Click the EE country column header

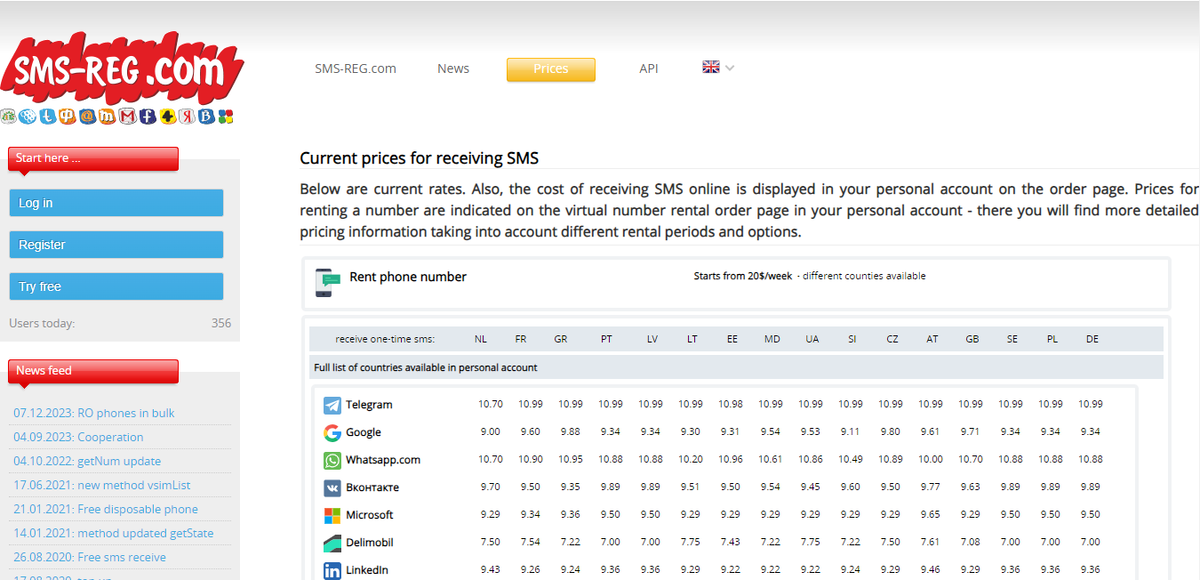point(732,339)
